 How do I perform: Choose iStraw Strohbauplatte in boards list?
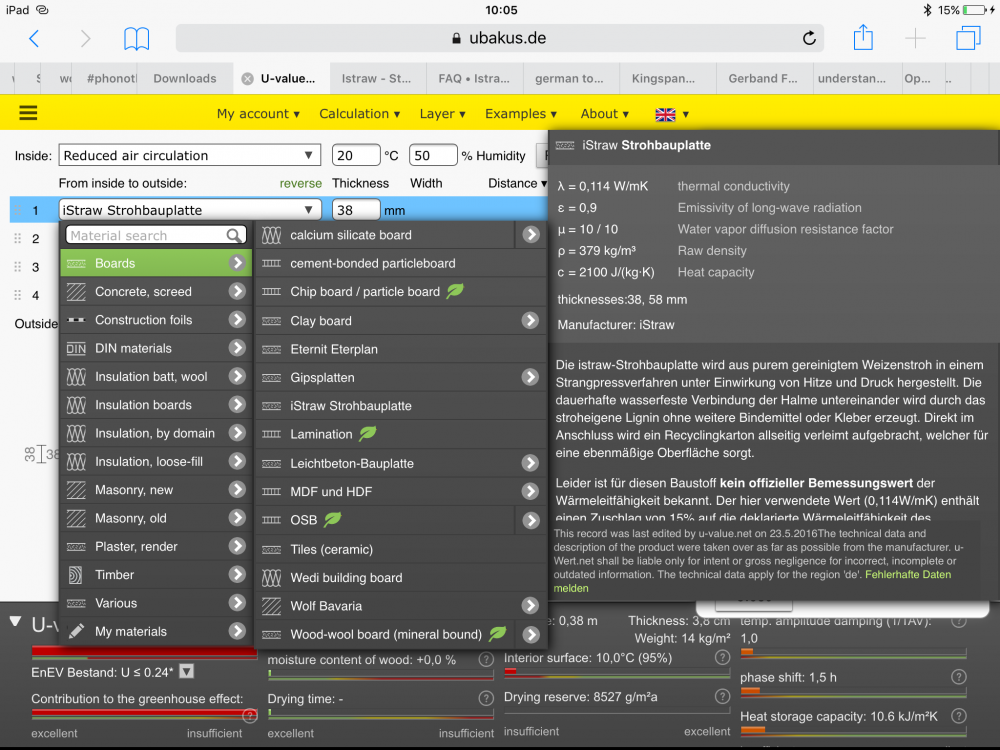(401, 406)
